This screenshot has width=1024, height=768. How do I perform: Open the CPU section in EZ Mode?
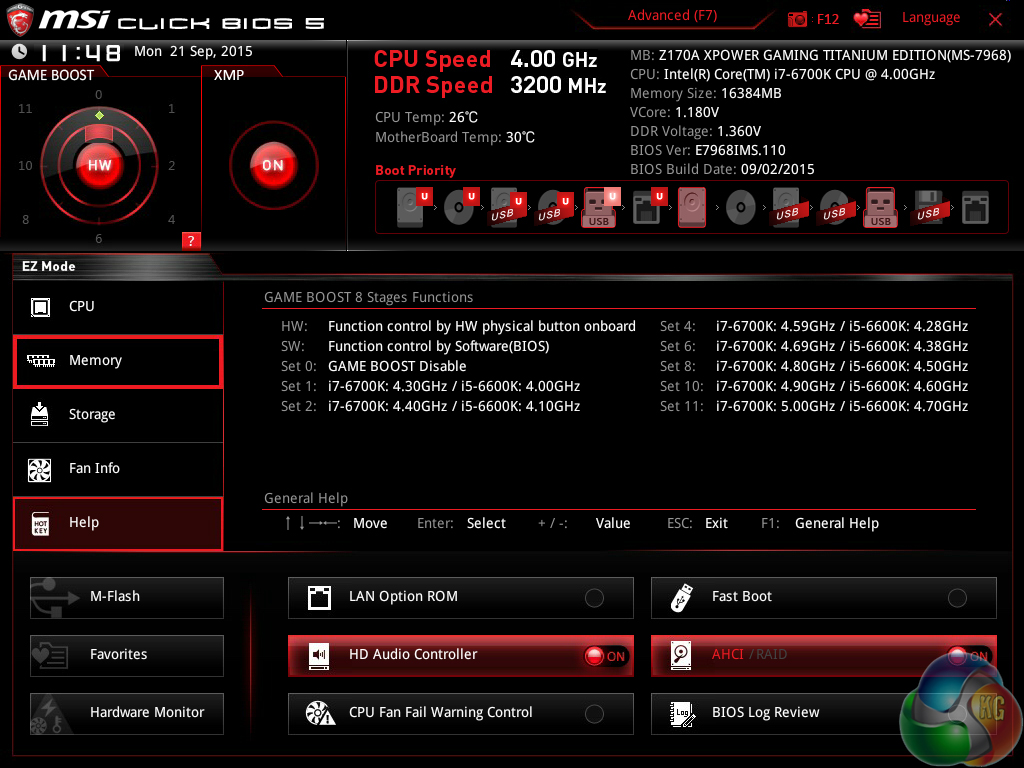pos(118,306)
